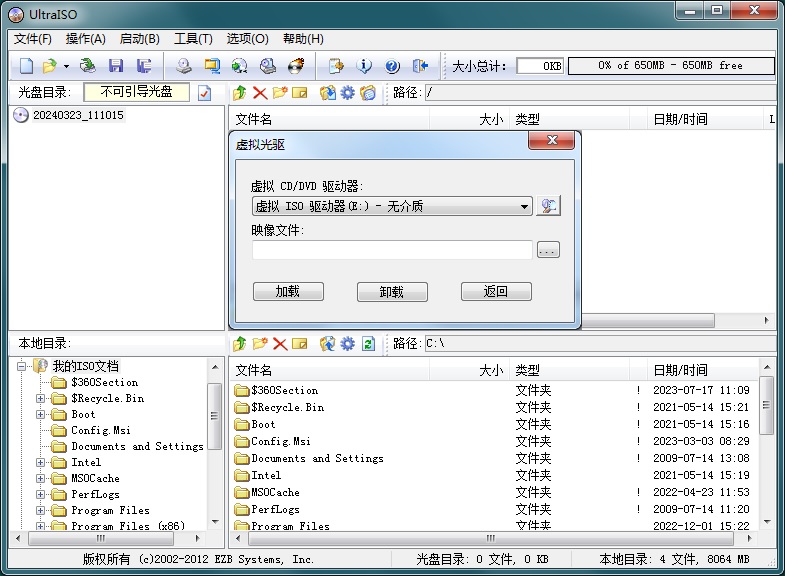Select disc 20240323_111015 in tree
The height and width of the screenshot is (576, 785).
tap(78, 115)
